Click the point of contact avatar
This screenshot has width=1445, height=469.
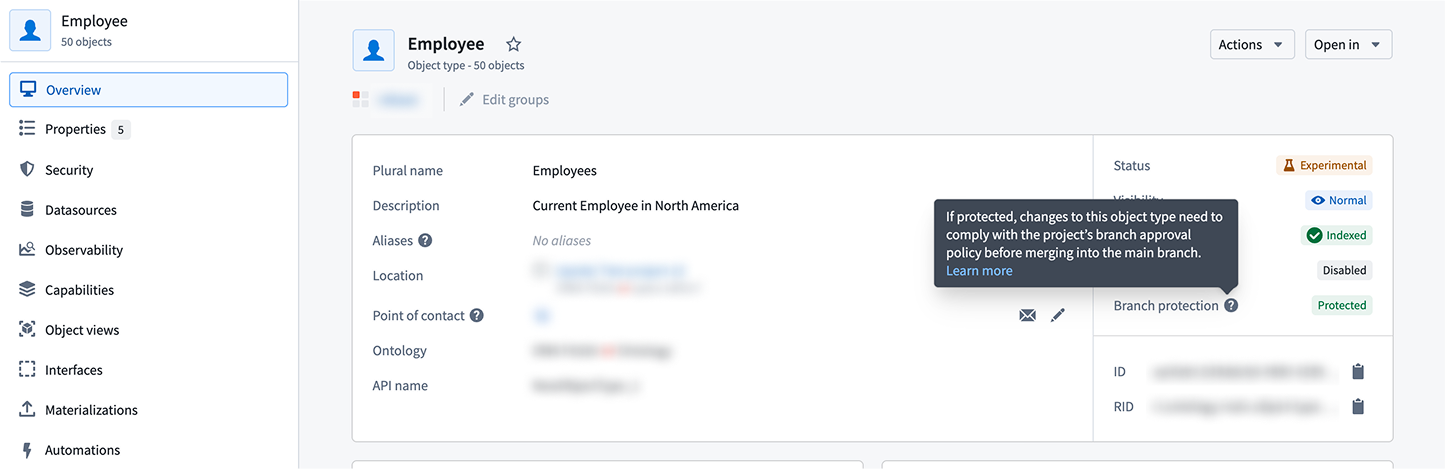(x=541, y=316)
